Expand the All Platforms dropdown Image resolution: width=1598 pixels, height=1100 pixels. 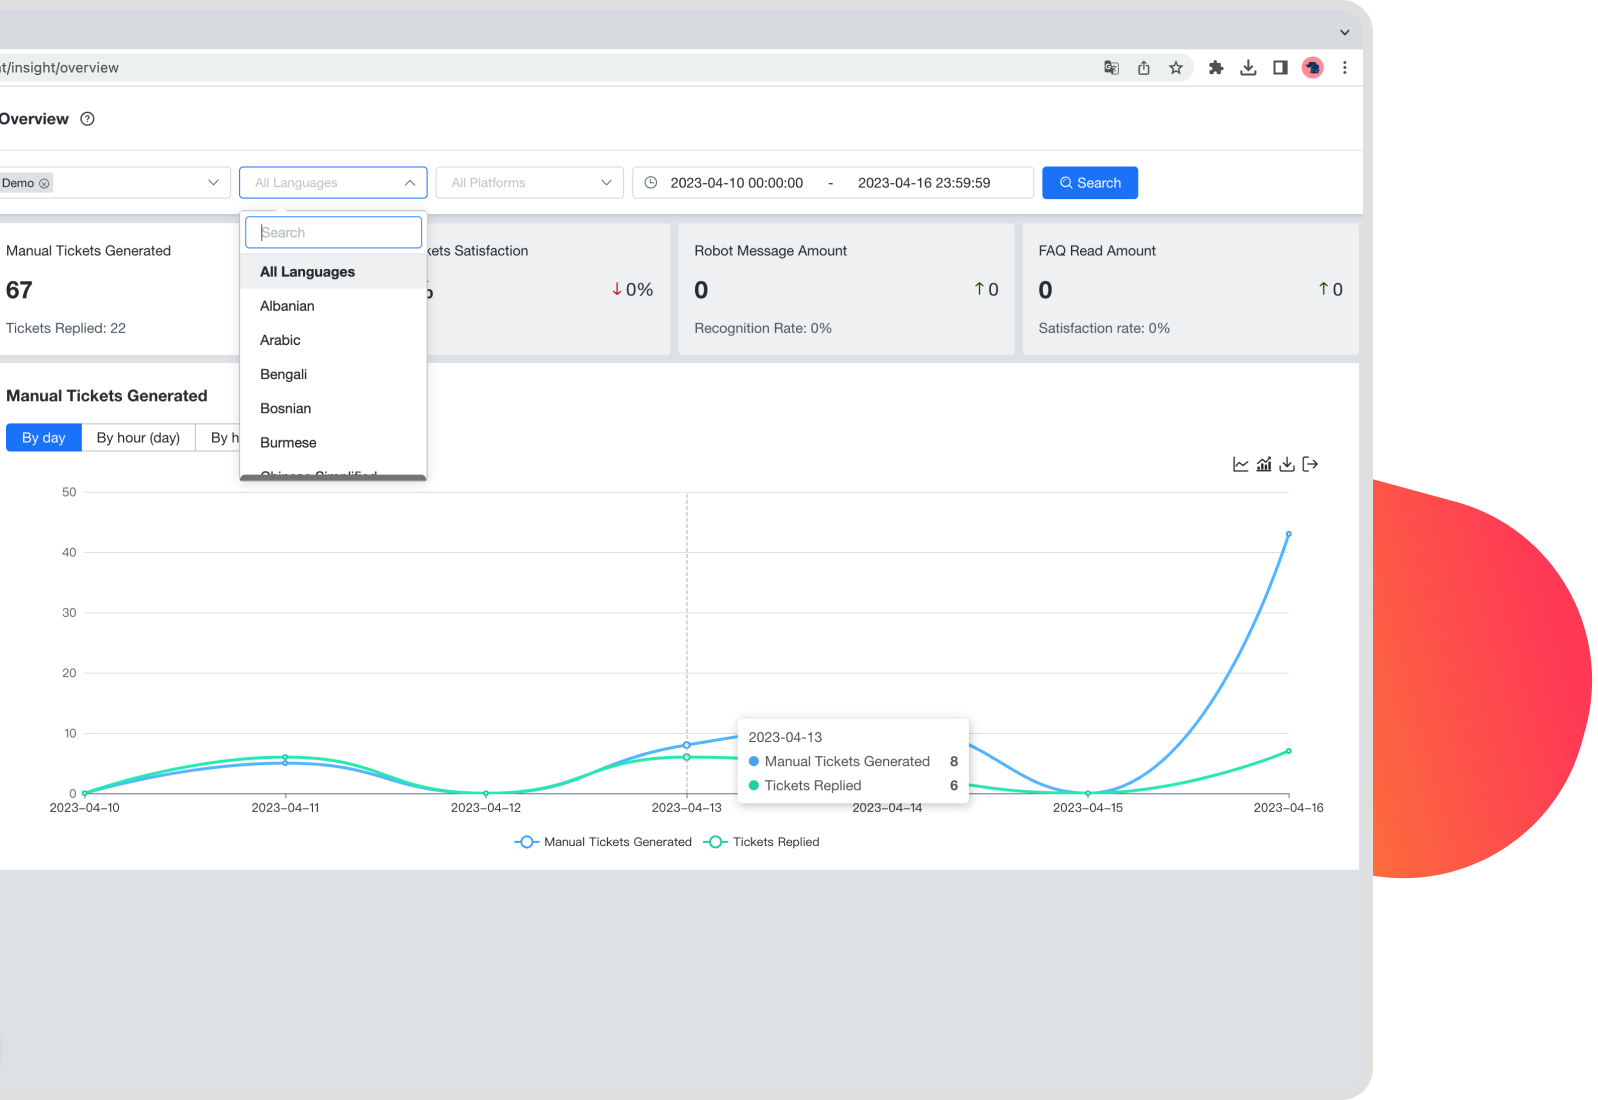pos(530,183)
